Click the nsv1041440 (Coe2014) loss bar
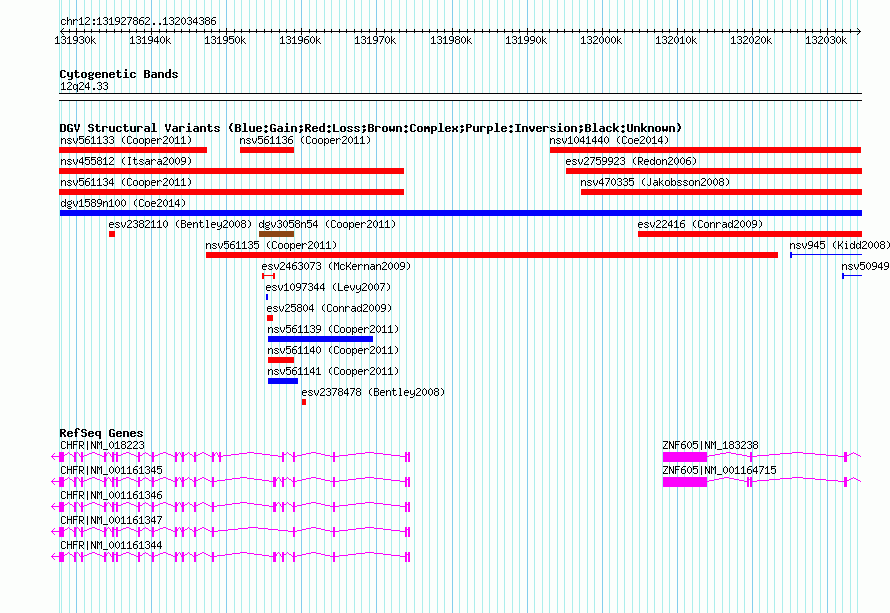 [706, 150]
